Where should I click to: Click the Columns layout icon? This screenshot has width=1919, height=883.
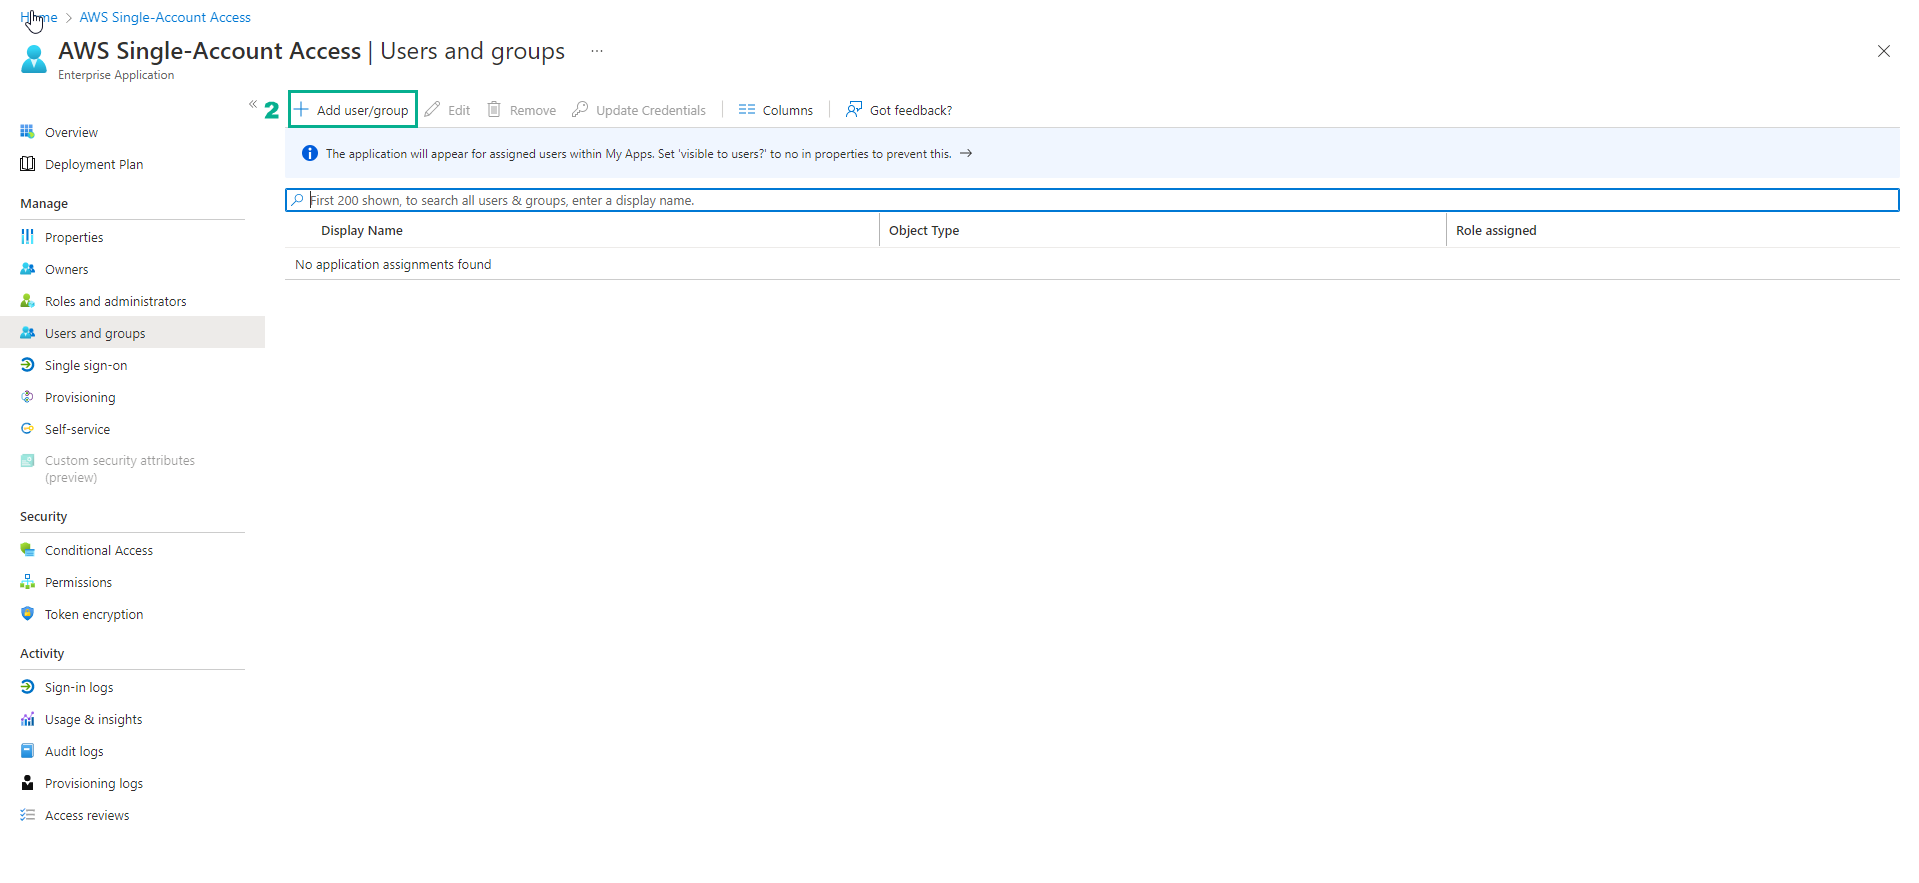[747, 109]
